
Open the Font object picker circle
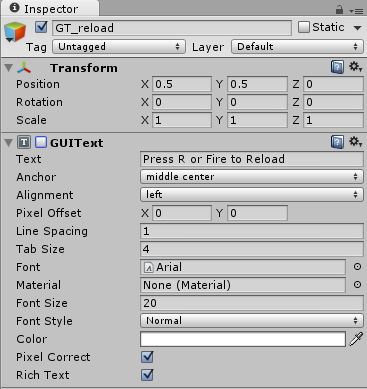357,267
